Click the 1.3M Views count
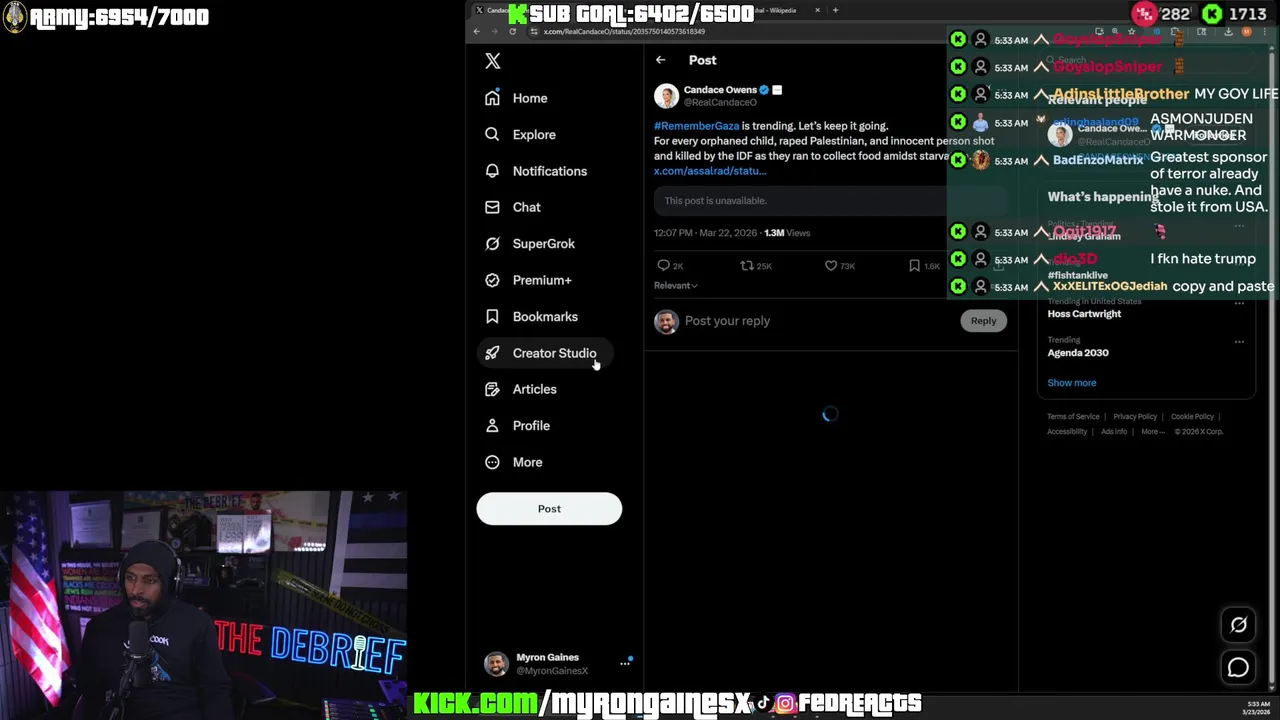 [787, 233]
